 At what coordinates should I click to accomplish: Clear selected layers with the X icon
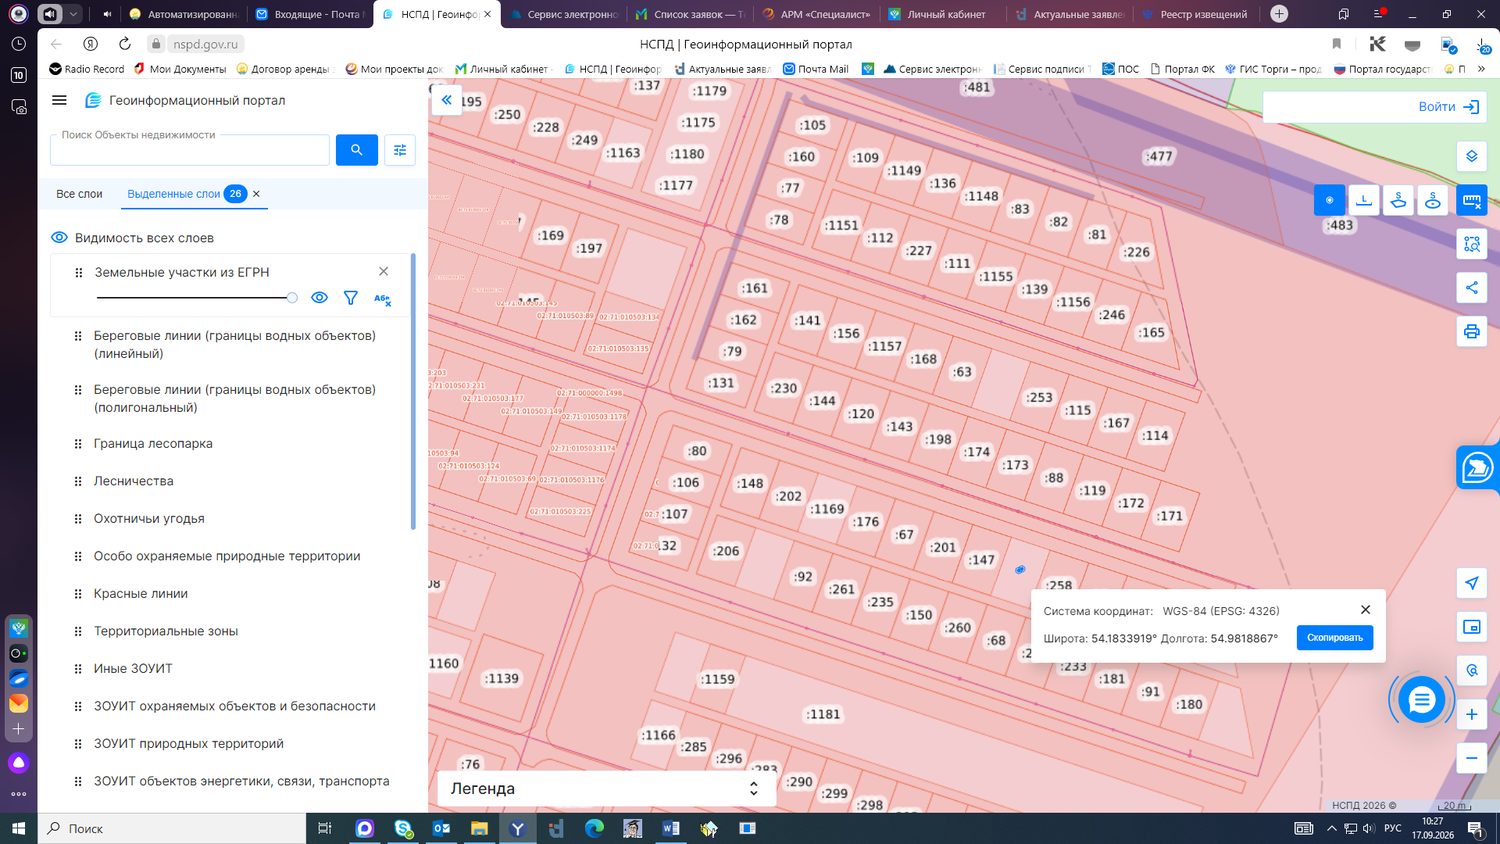[256, 194]
